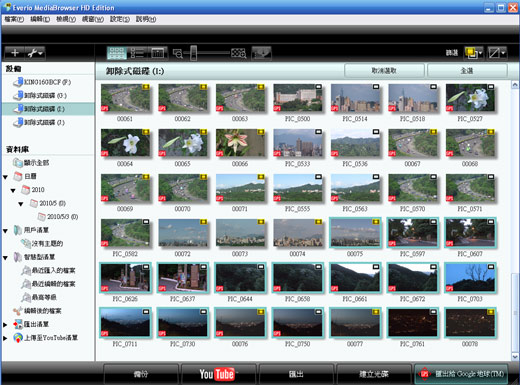The image size is (520, 385).
Task: Click the yellow video badge on 00071
Action: (x=261, y=177)
